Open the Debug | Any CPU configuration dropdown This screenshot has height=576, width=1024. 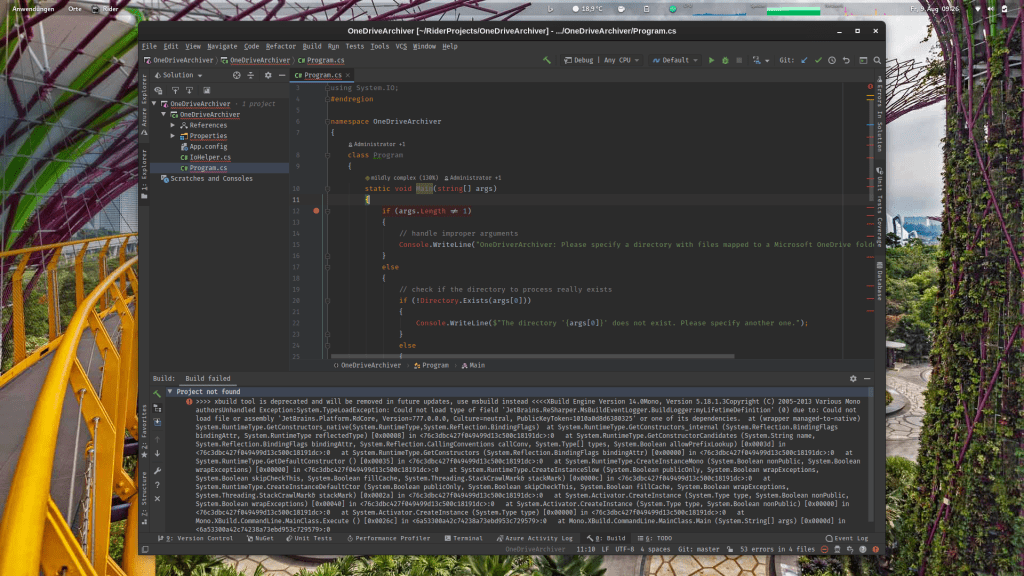click(603, 60)
